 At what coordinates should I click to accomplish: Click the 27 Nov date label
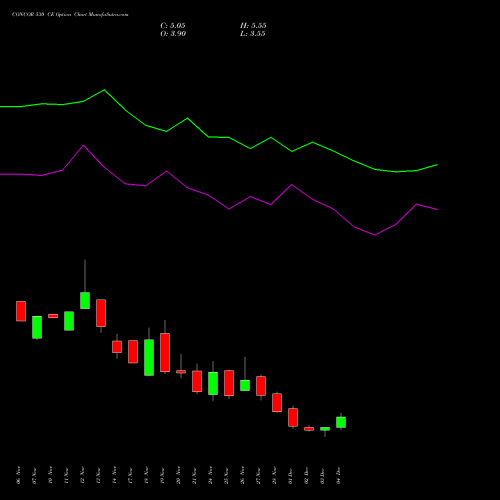pos(258,475)
